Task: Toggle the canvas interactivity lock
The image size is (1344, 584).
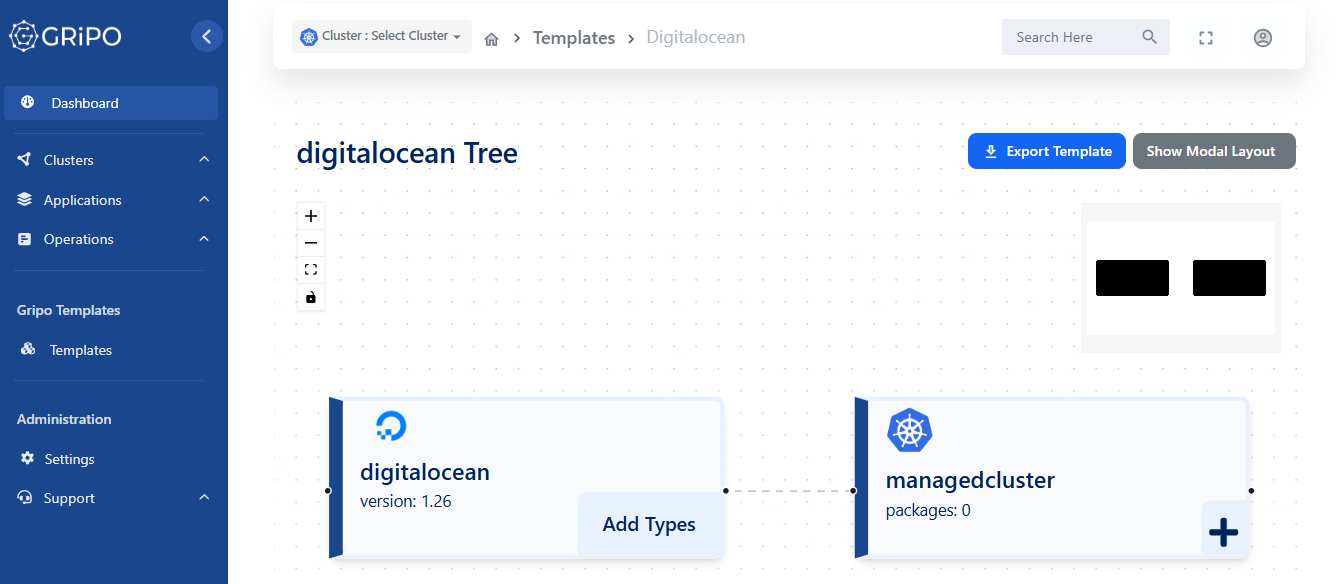Action: tap(311, 297)
